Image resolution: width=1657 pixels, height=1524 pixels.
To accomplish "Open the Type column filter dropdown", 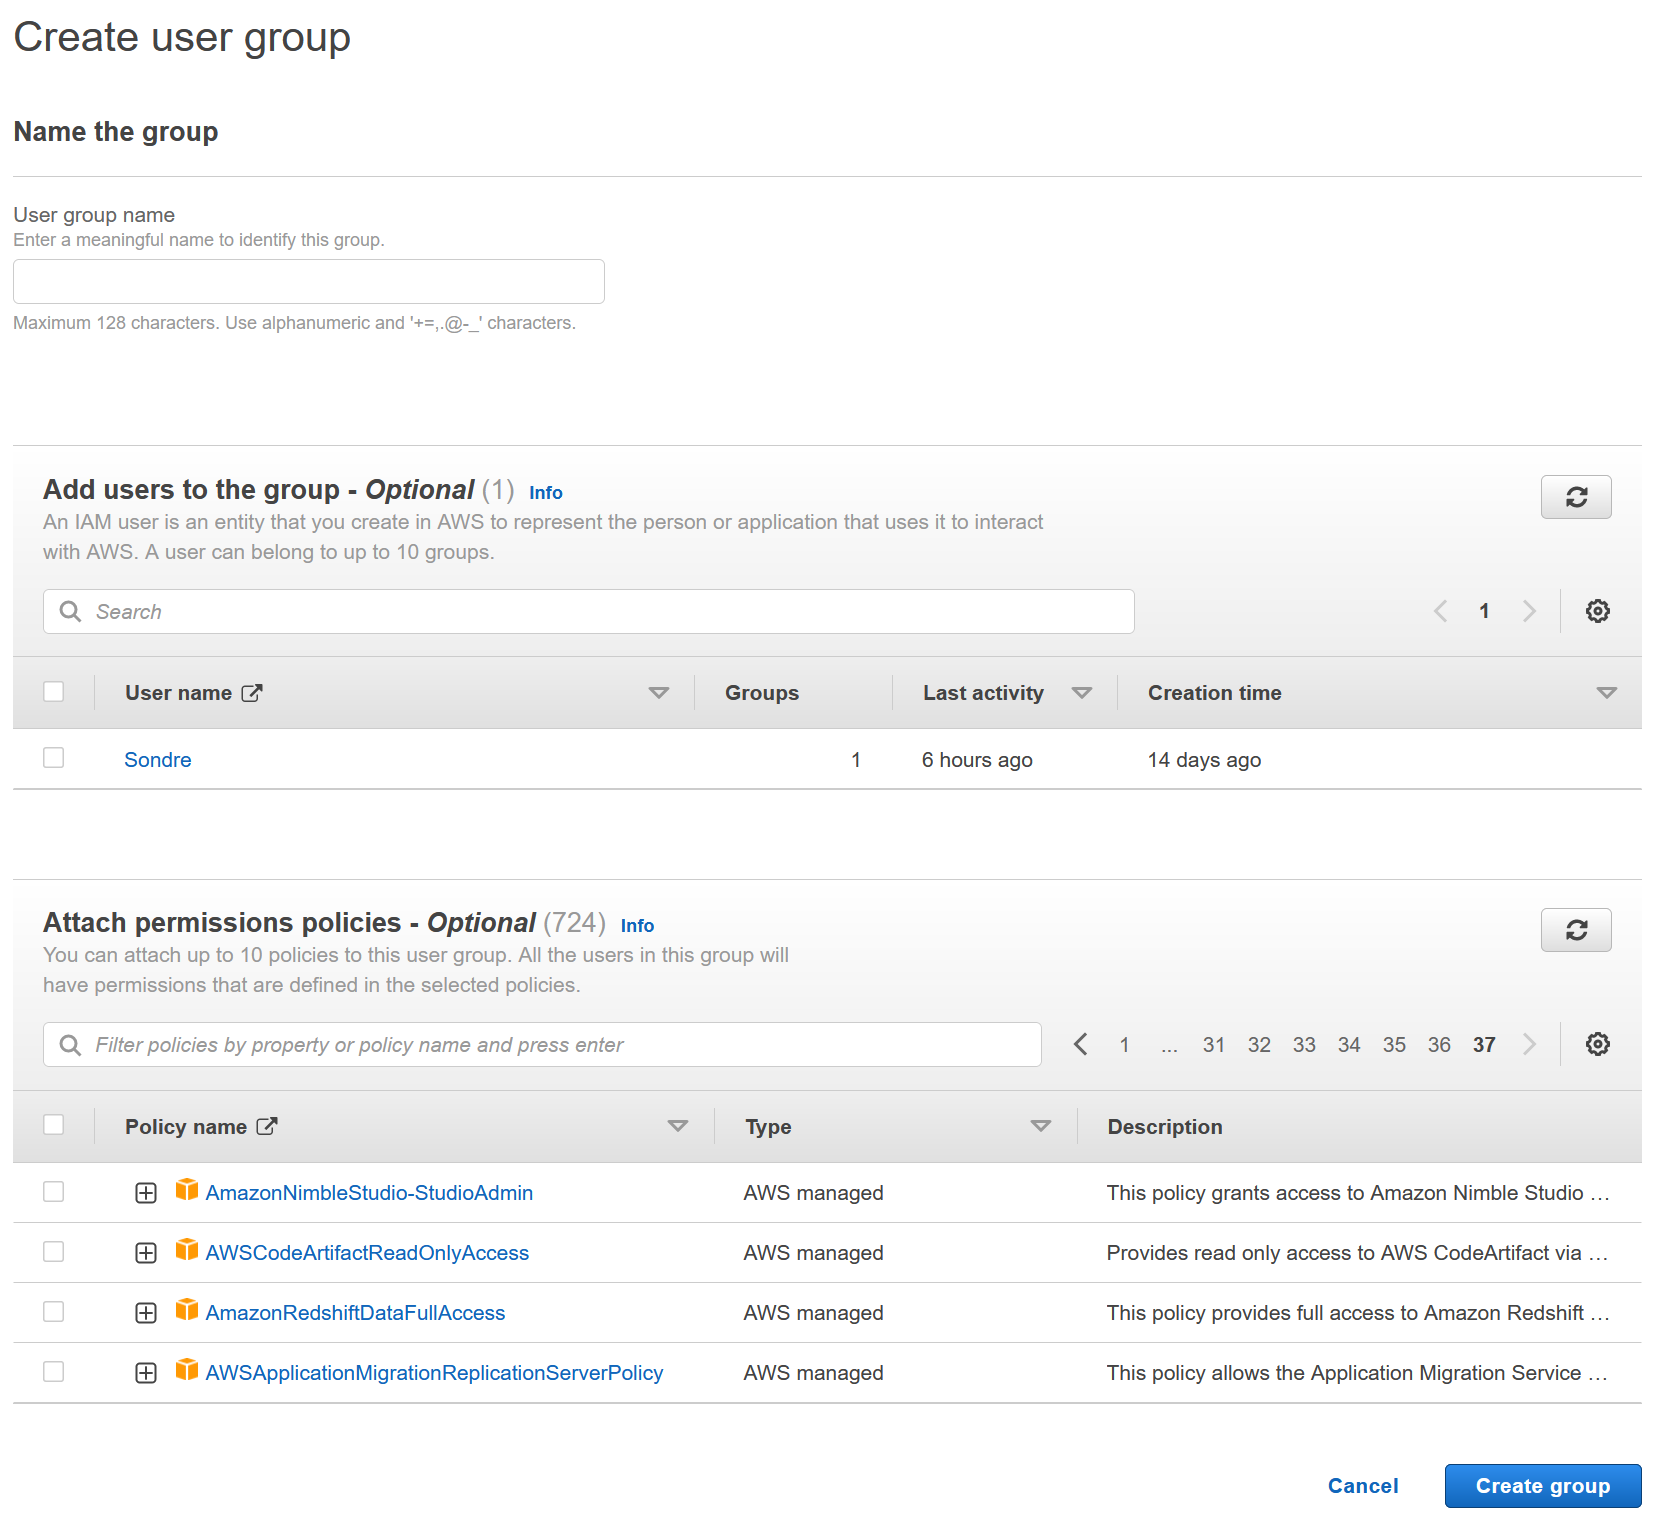I will [1041, 1125].
